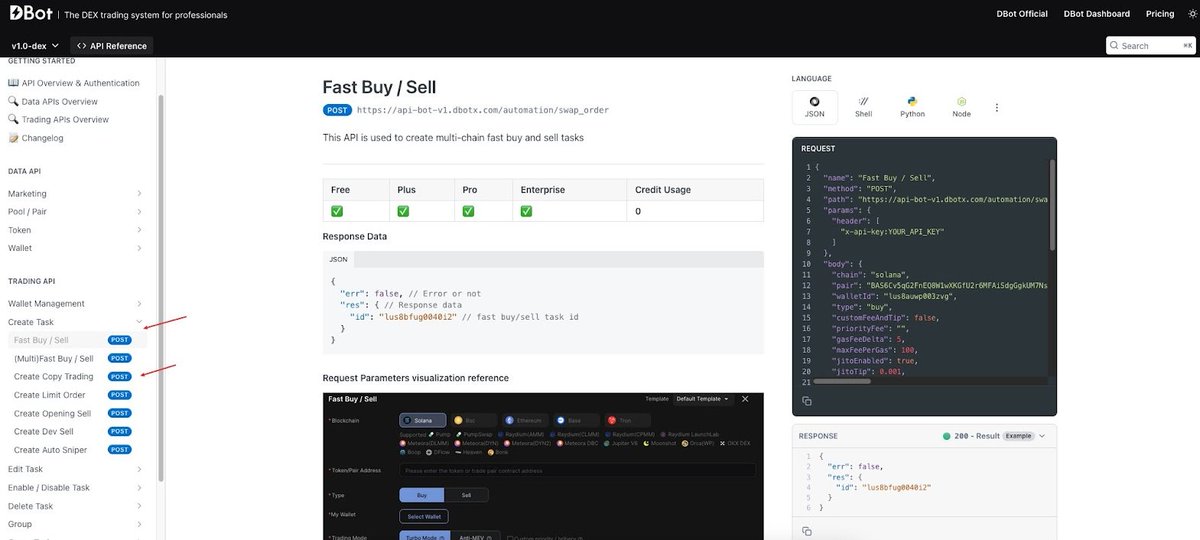The width and height of the screenshot is (1200, 540).
Task: Expand the Edit Task section
Action: pos(75,469)
